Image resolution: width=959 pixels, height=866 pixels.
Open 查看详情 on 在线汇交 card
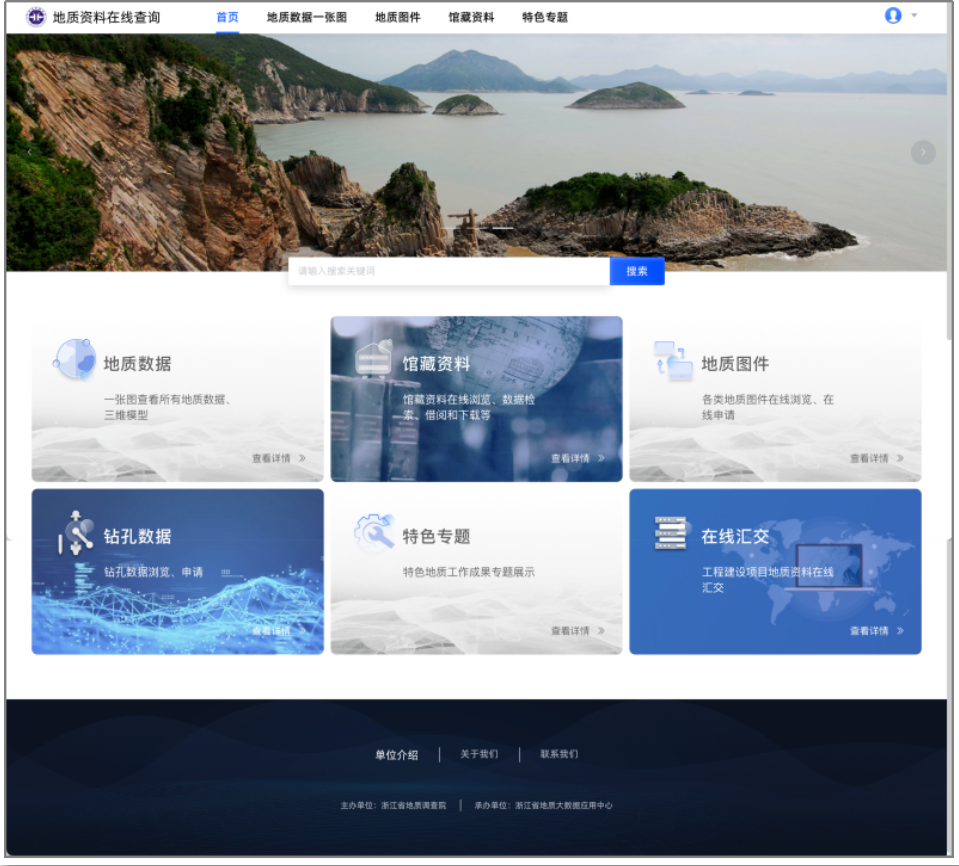coord(876,631)
